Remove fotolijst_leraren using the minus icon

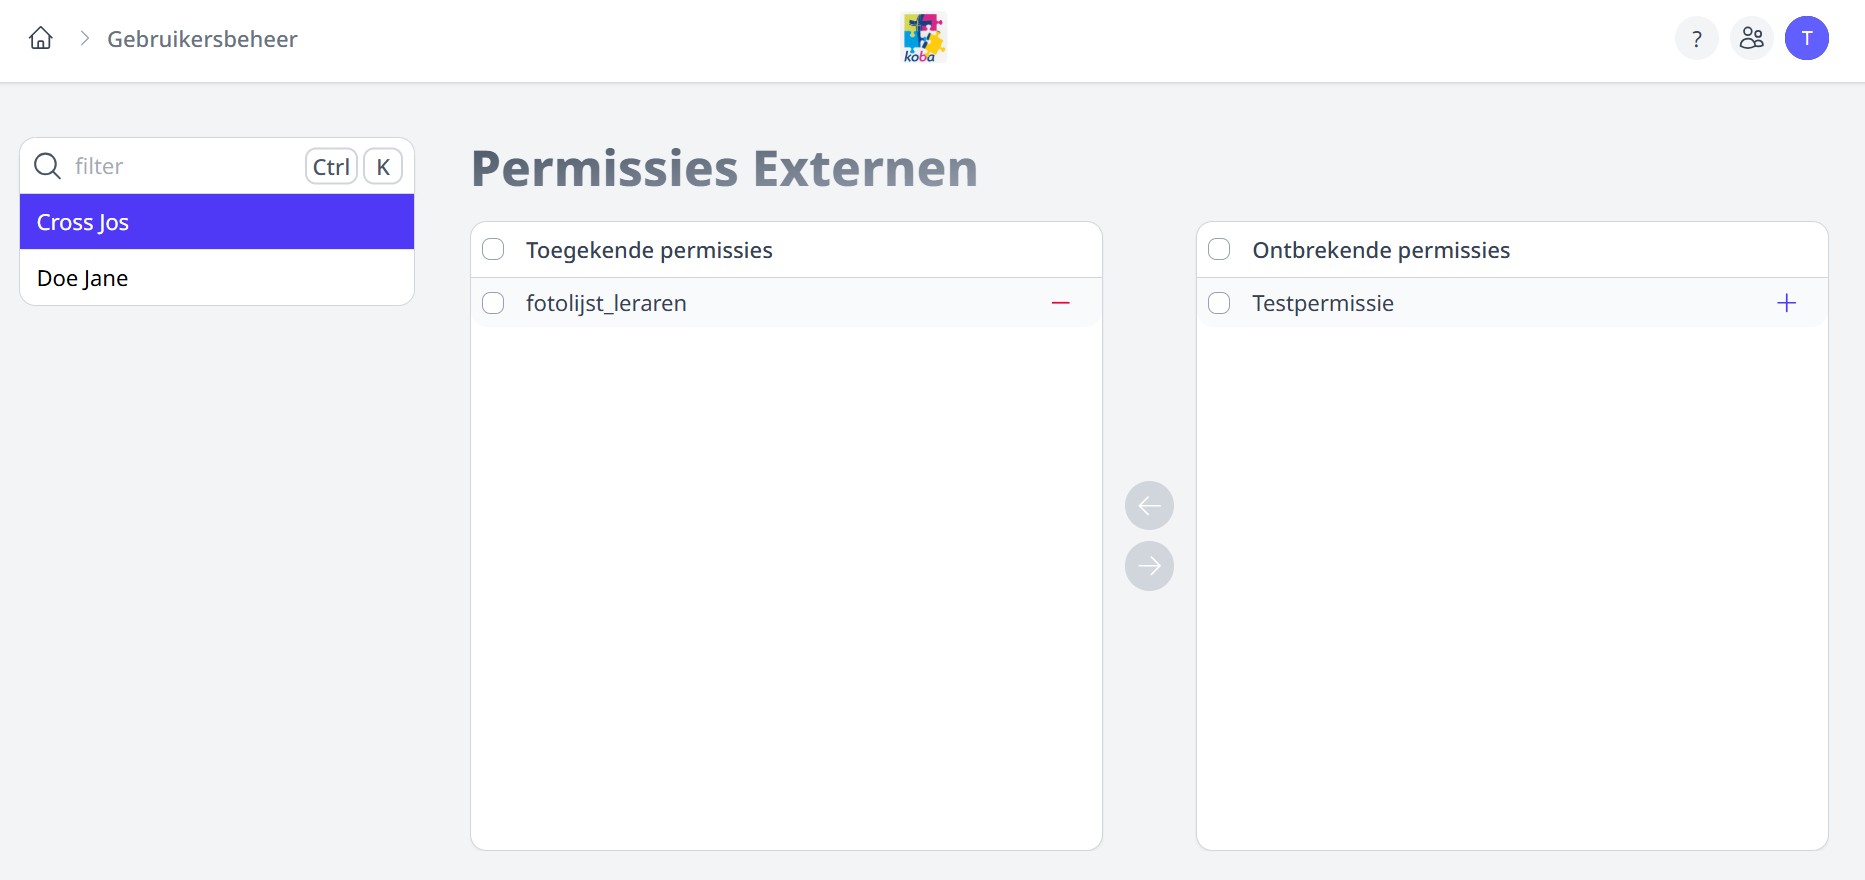(1060, 303)
